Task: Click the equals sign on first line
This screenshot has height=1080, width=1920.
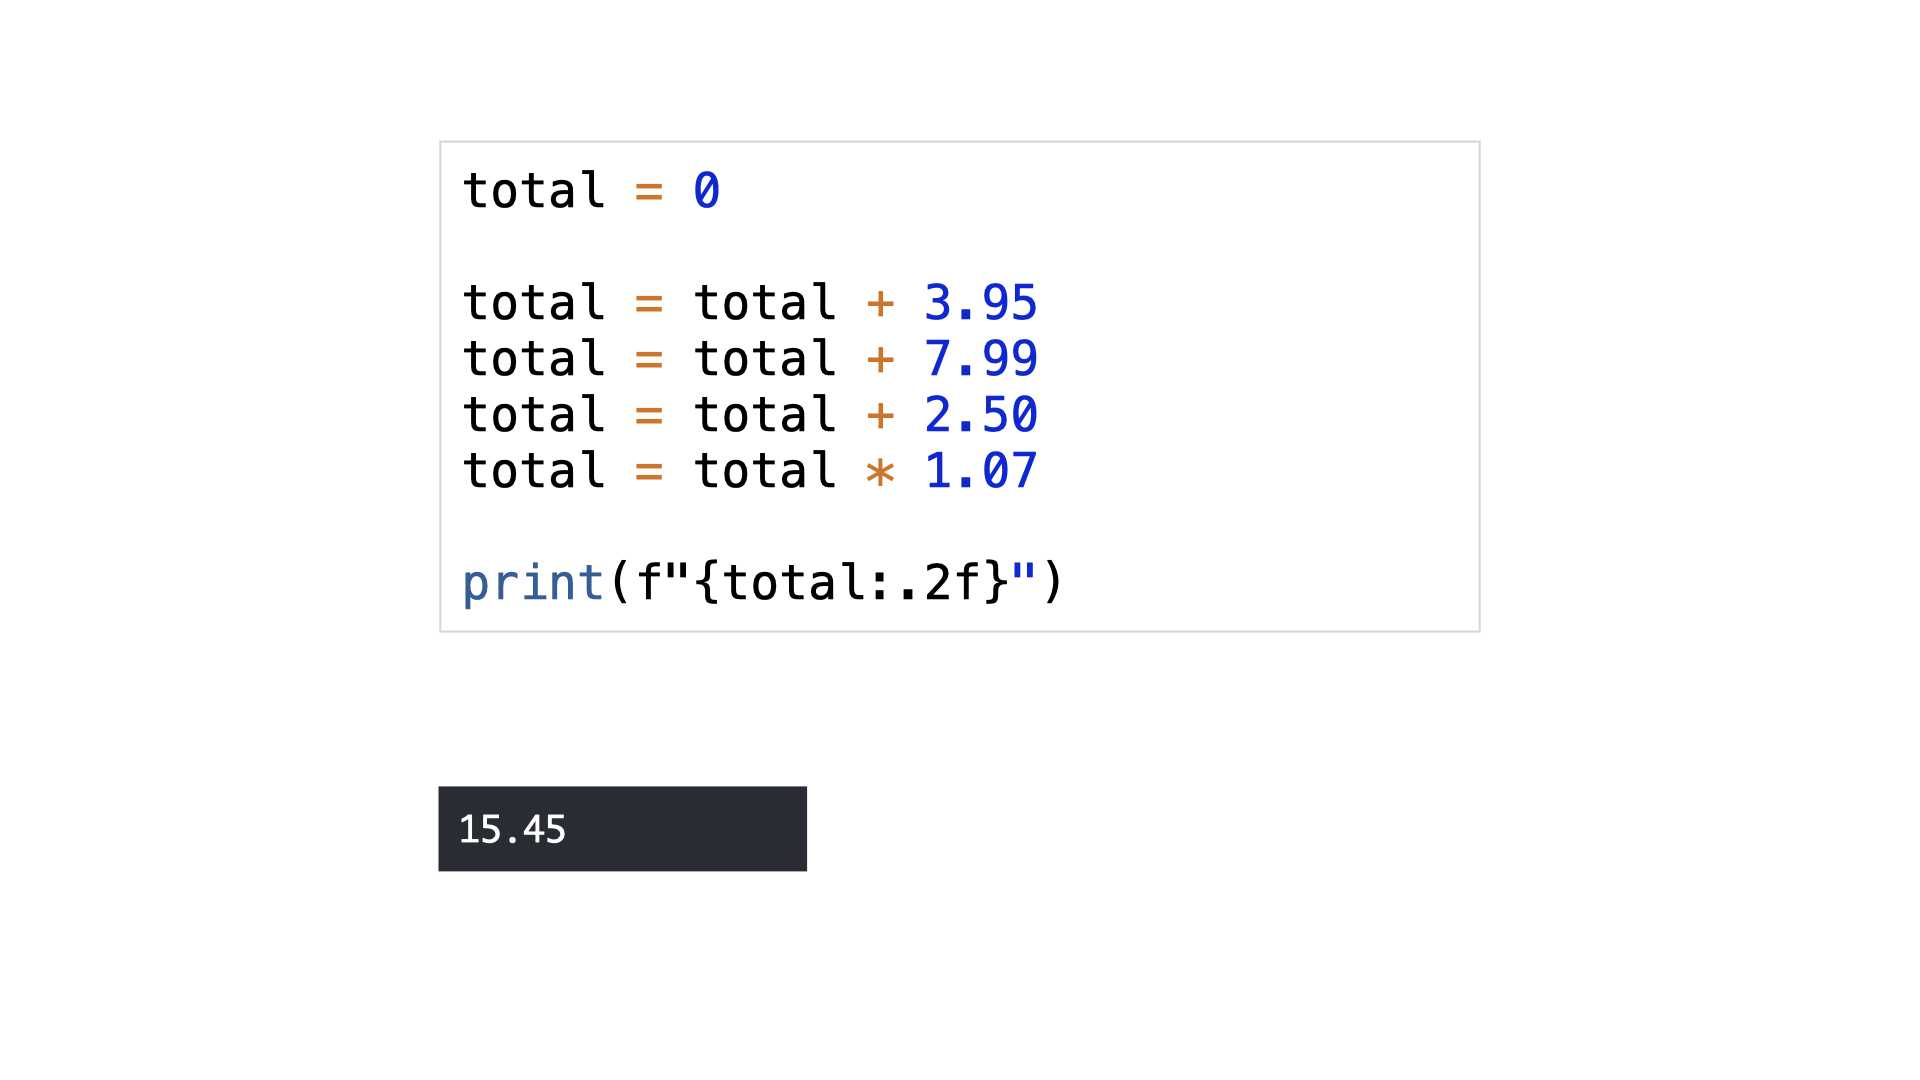Action: (x=649, y=192)
